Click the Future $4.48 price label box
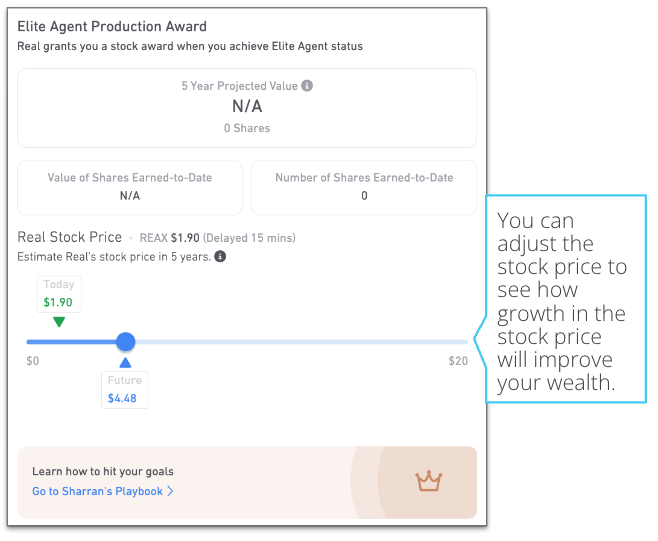 point(125,390)
